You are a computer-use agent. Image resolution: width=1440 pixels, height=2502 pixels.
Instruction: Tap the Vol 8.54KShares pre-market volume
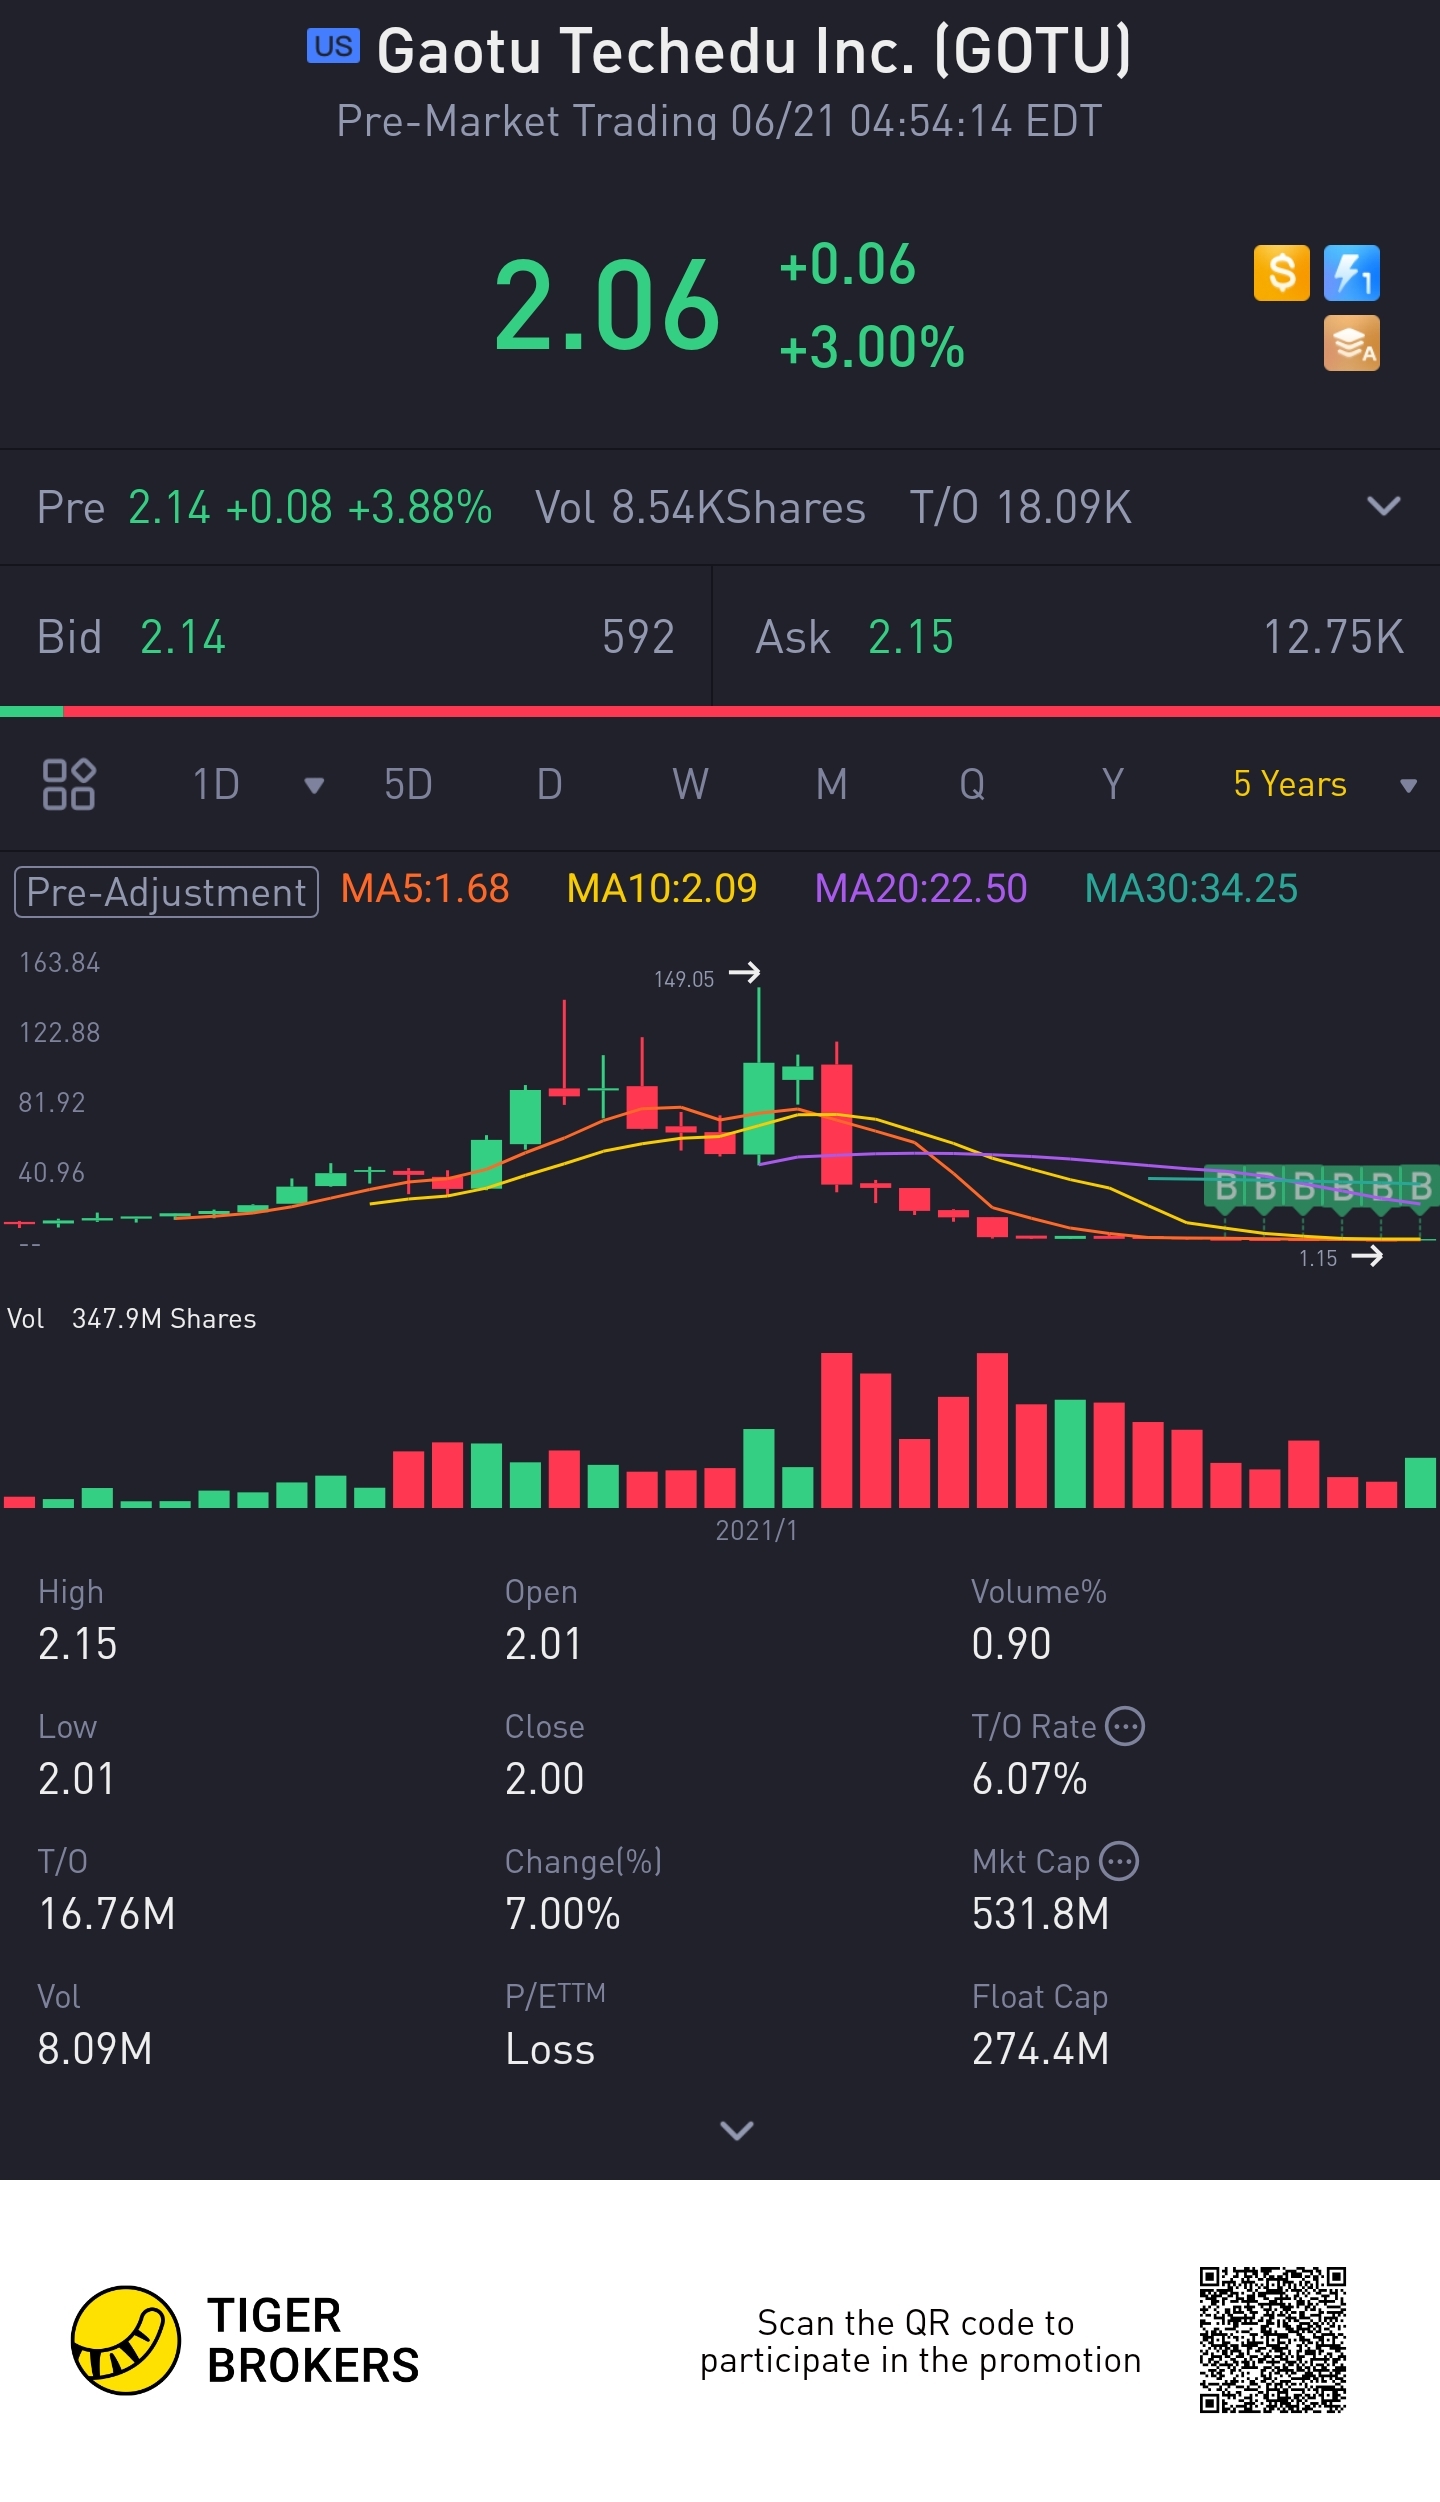click(700, 507)
